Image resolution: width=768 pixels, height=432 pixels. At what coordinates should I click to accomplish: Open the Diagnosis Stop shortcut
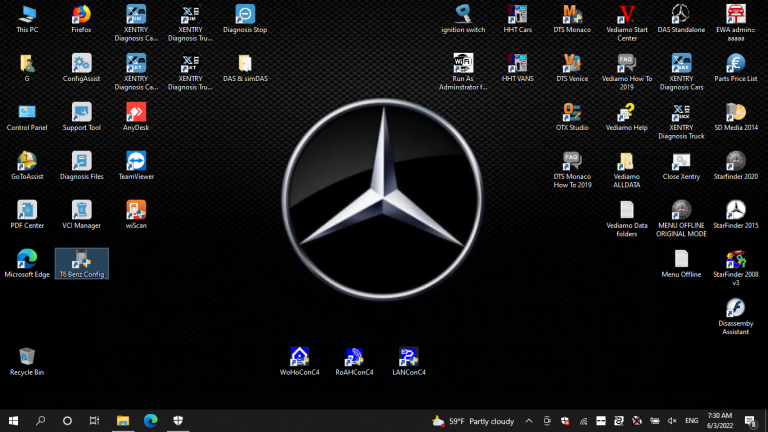point(245,19)
